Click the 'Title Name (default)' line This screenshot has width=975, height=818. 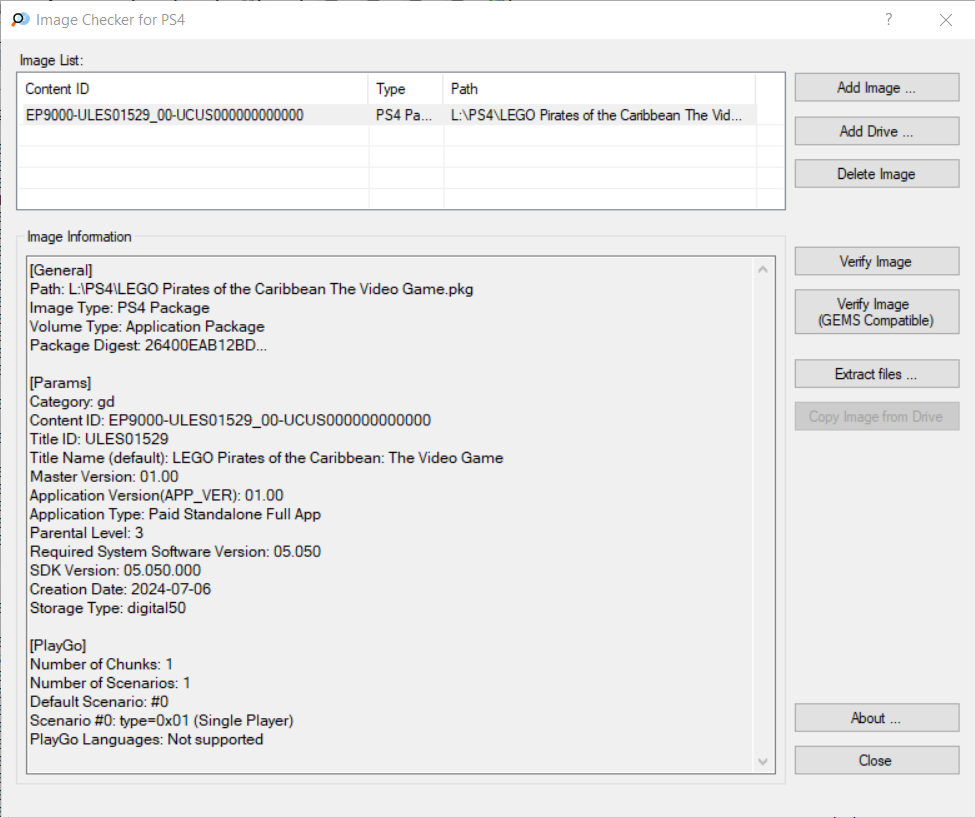[266, 457]
